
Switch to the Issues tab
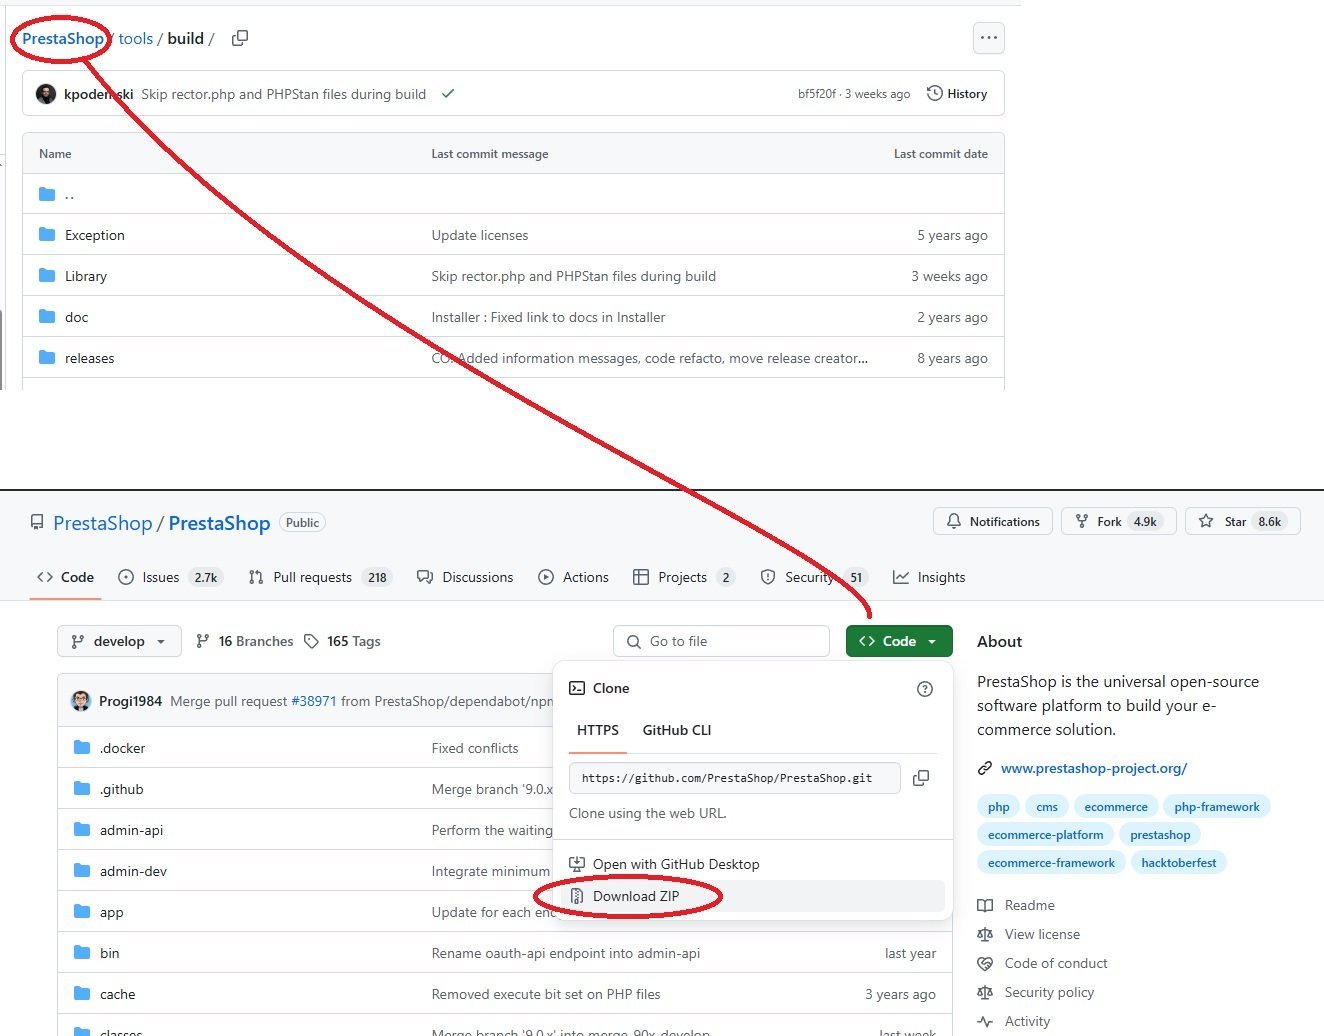coord(169,577)
